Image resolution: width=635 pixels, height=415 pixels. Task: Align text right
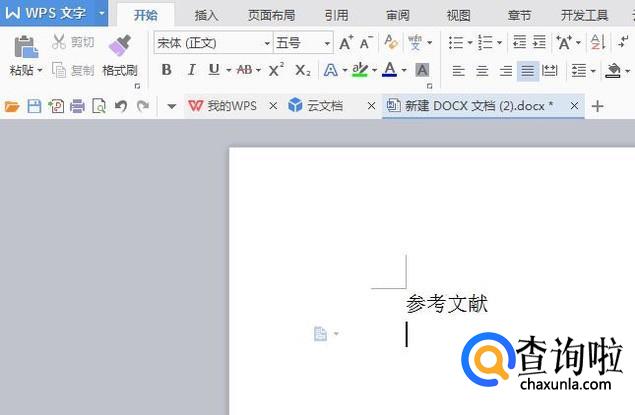(505, 71)
